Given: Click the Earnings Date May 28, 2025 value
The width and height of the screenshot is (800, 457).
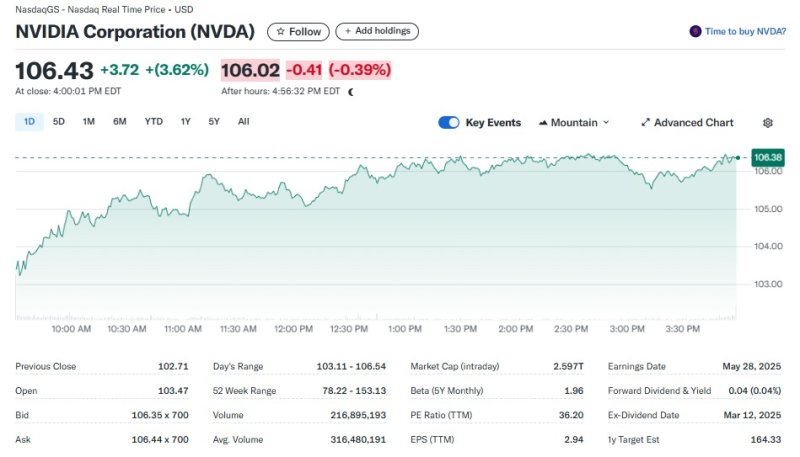Looking at the screenshot, I should (x=753, y=366).
